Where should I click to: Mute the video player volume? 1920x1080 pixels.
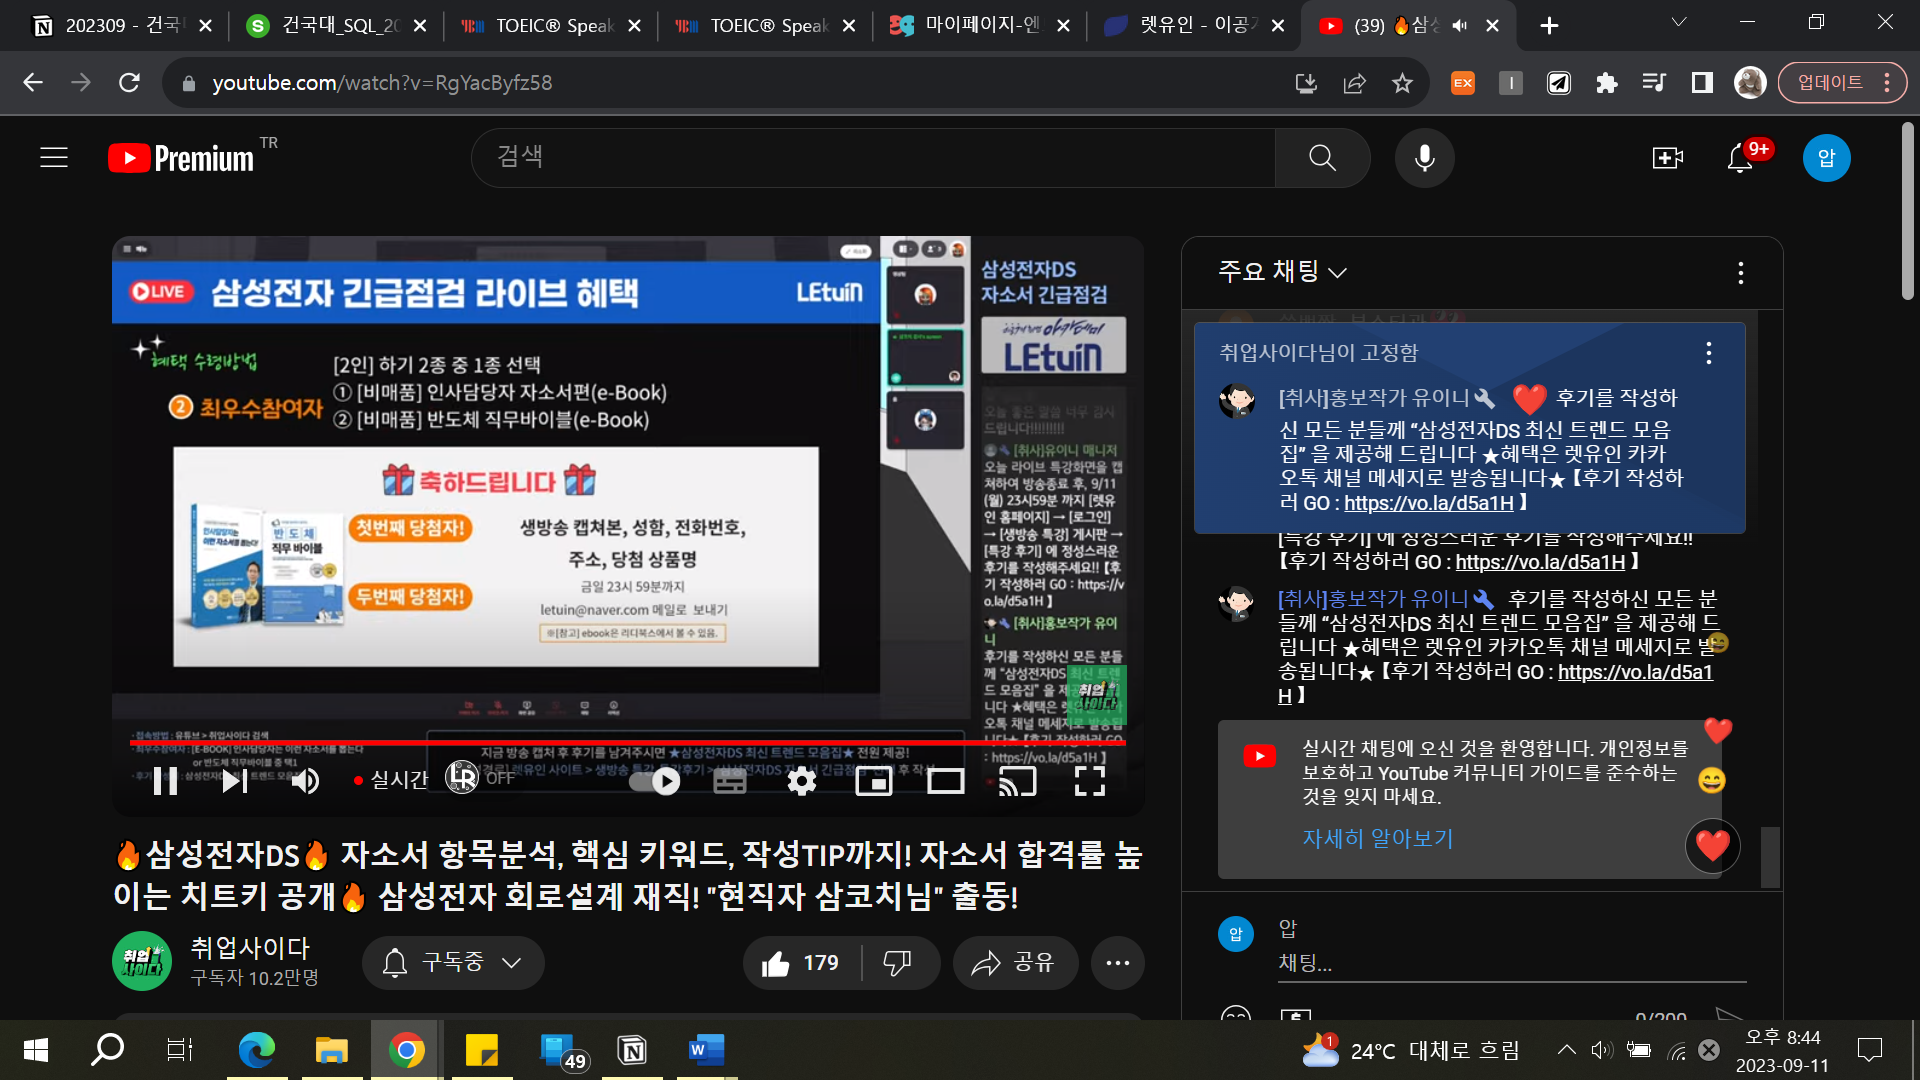point(305,781)
